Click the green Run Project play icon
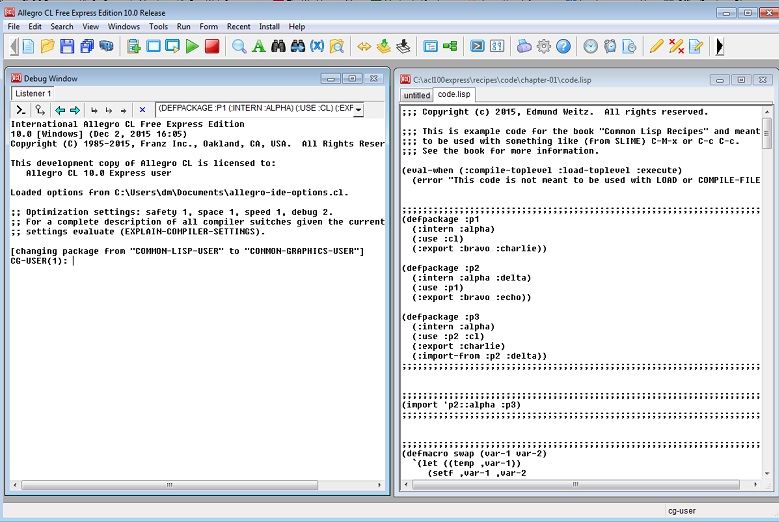This screenshot has width=779, height=522. [x=192, y=46]
